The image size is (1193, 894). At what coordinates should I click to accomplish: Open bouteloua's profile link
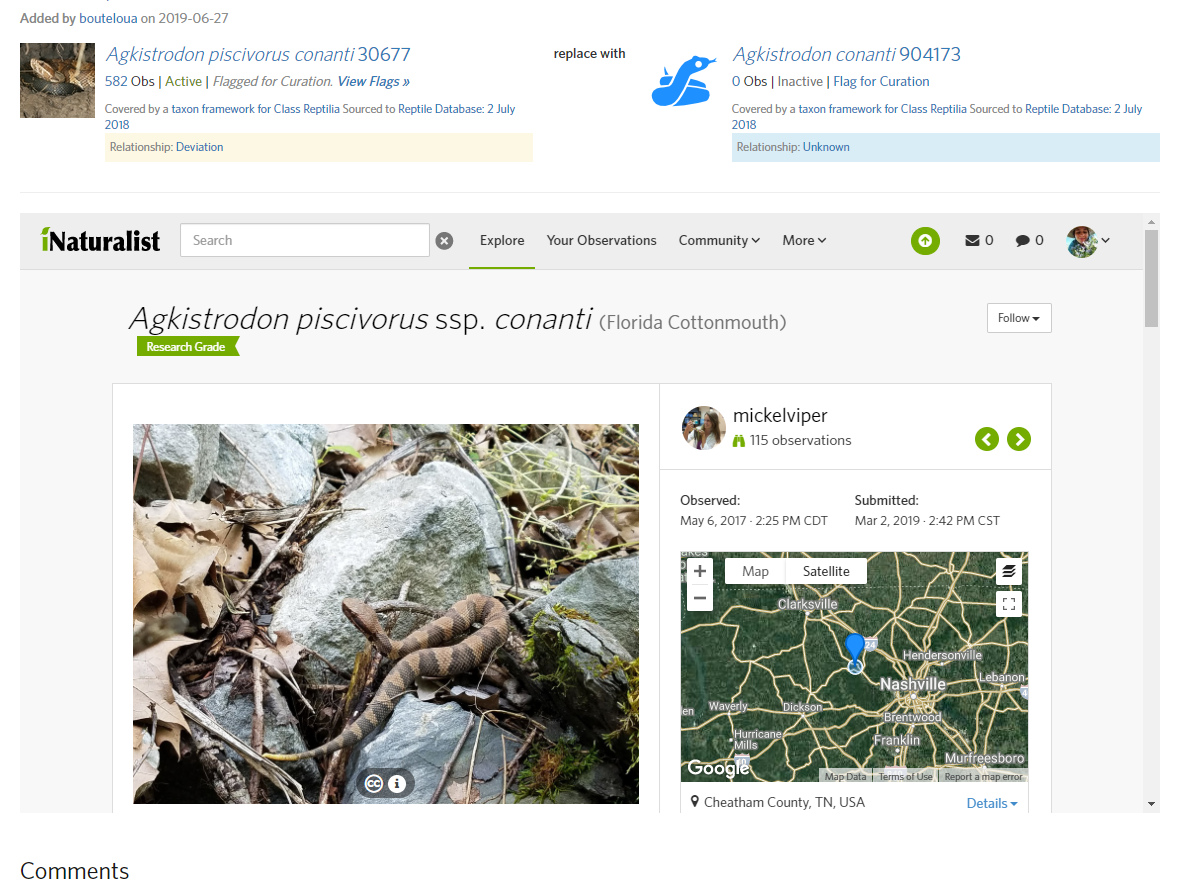pos(108,18)
